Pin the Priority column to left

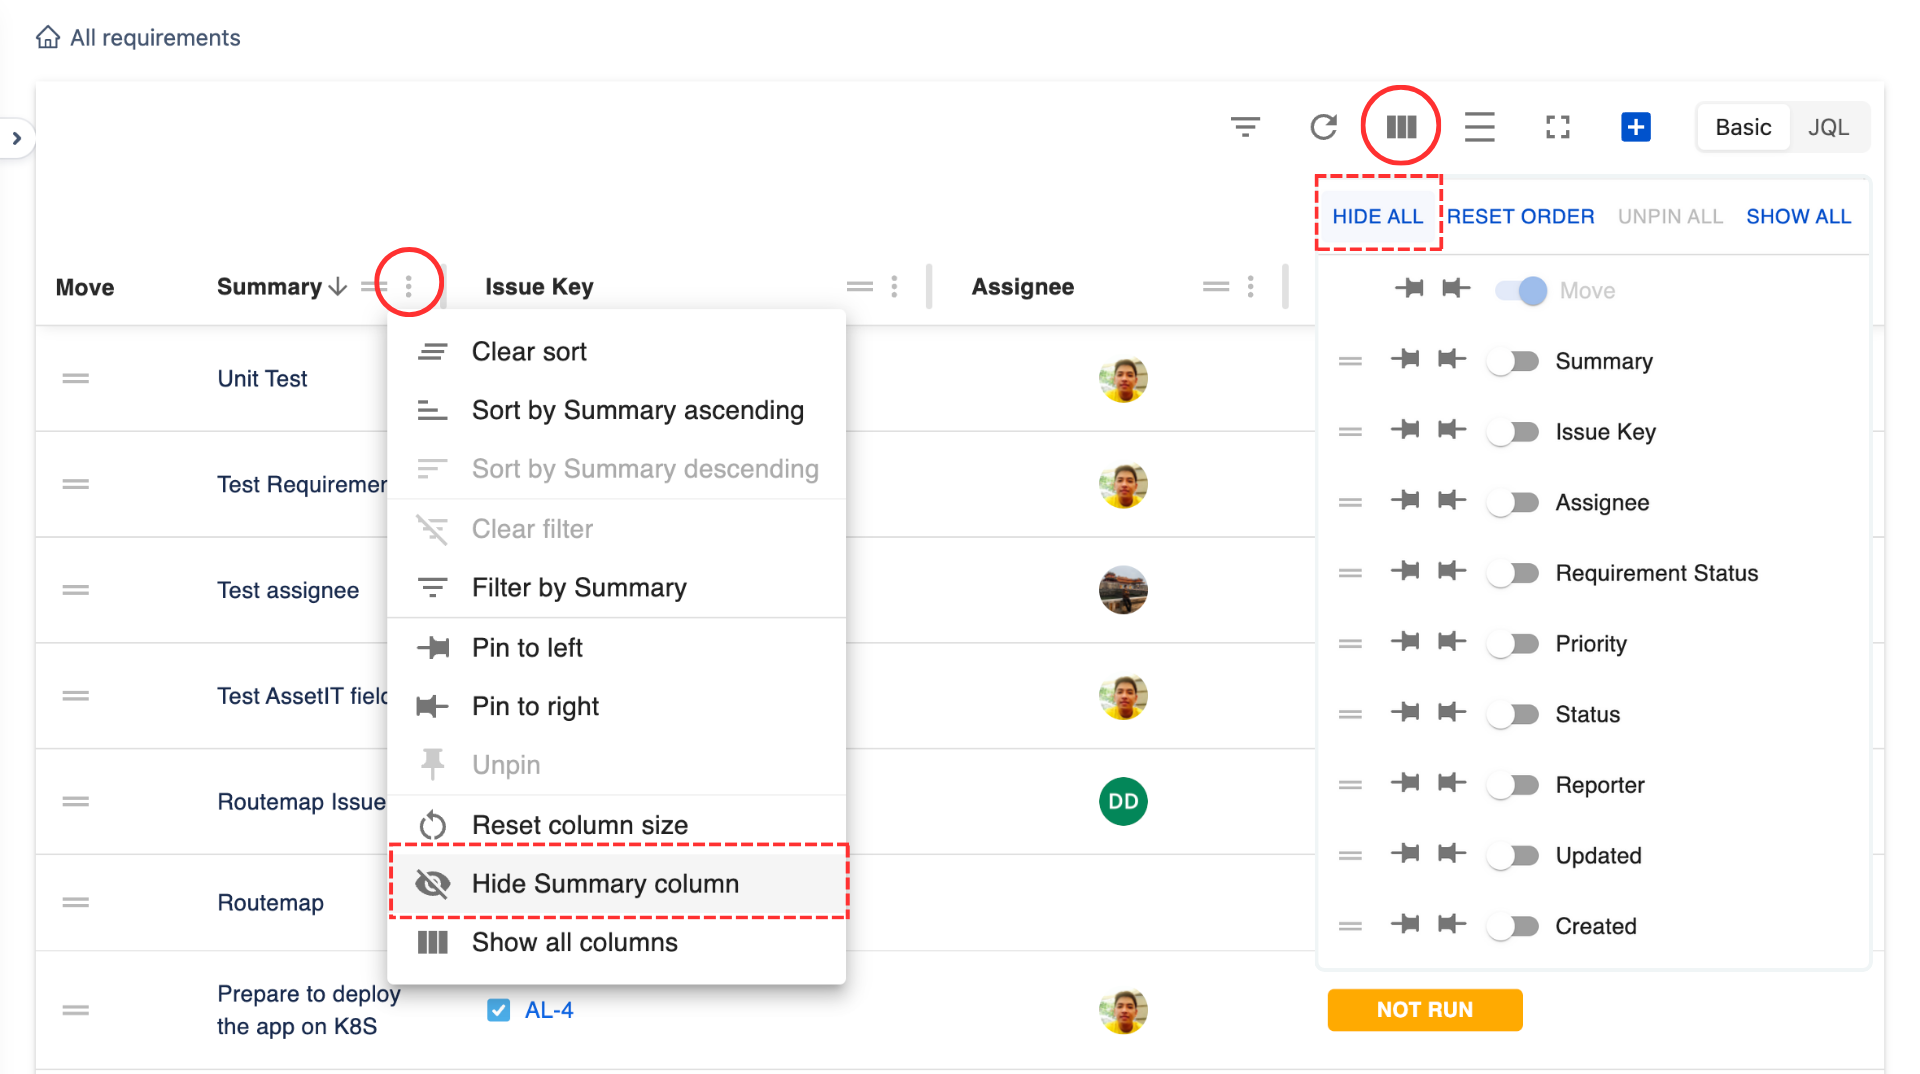[x=1405, y=642]
